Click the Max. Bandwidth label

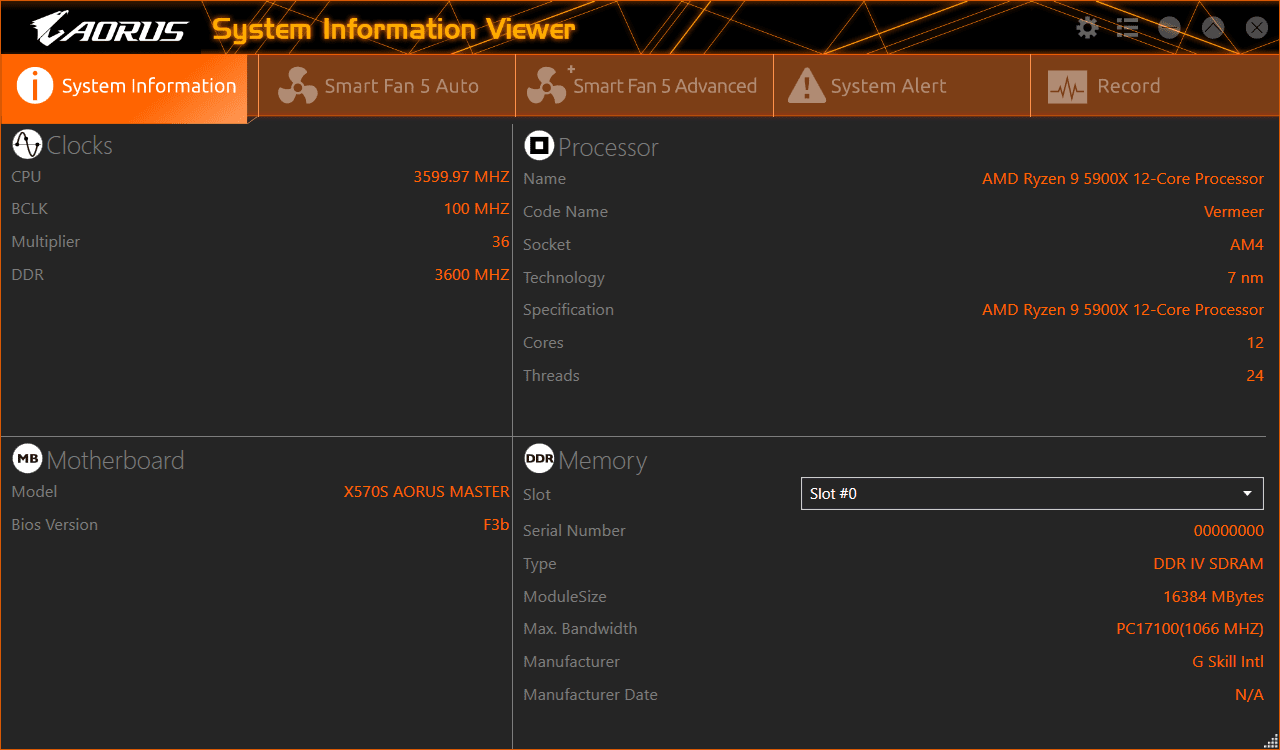pos(580,628)
